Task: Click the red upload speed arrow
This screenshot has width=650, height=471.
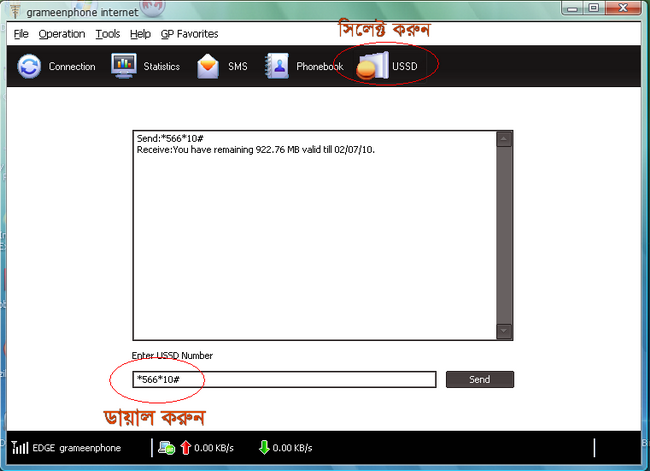Action: pyautogui.click(x=186, y=448)
